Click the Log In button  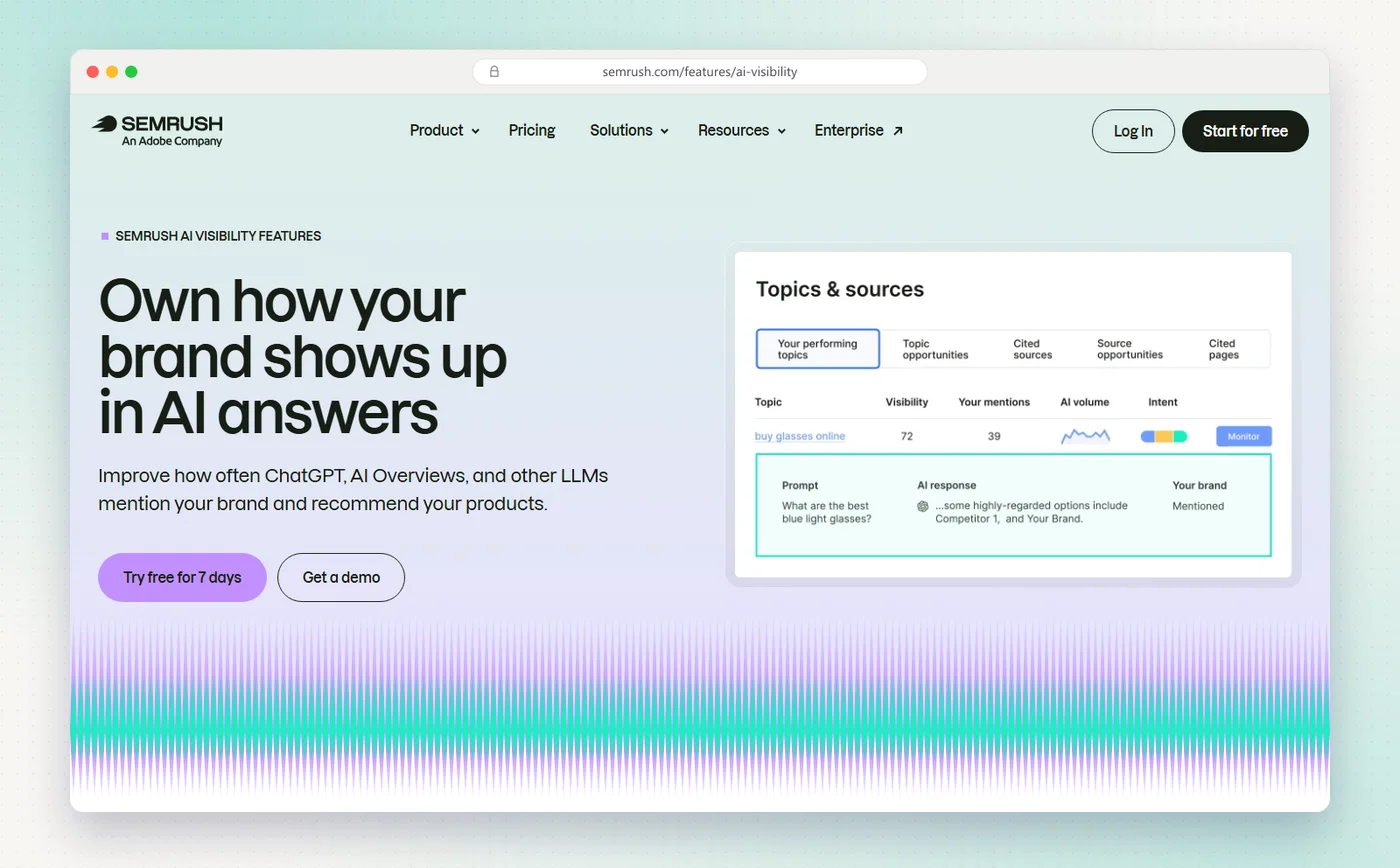pos(1133,131)
